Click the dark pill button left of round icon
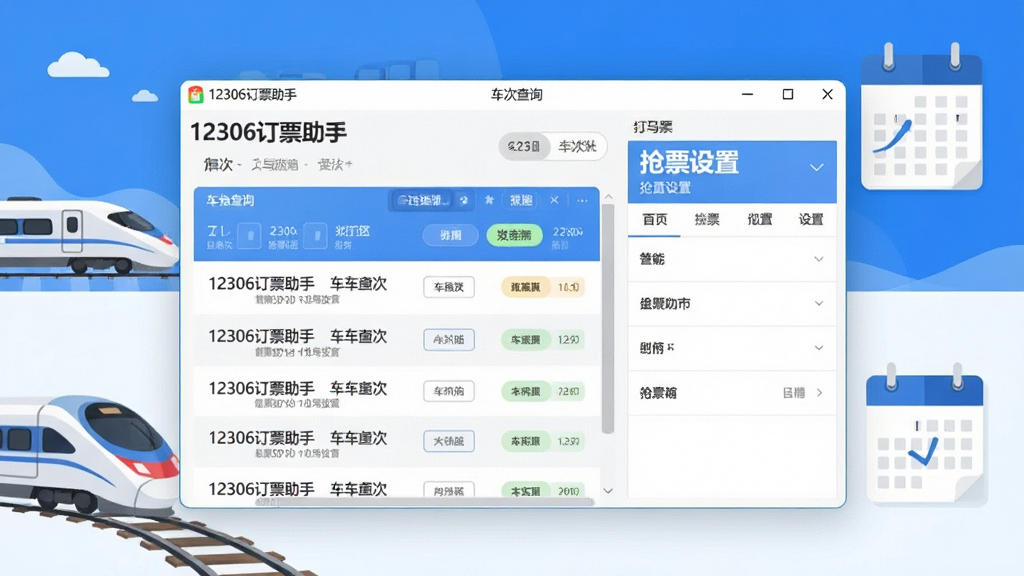This screenshot has height=576, width=1024. [x=423, y=200]
